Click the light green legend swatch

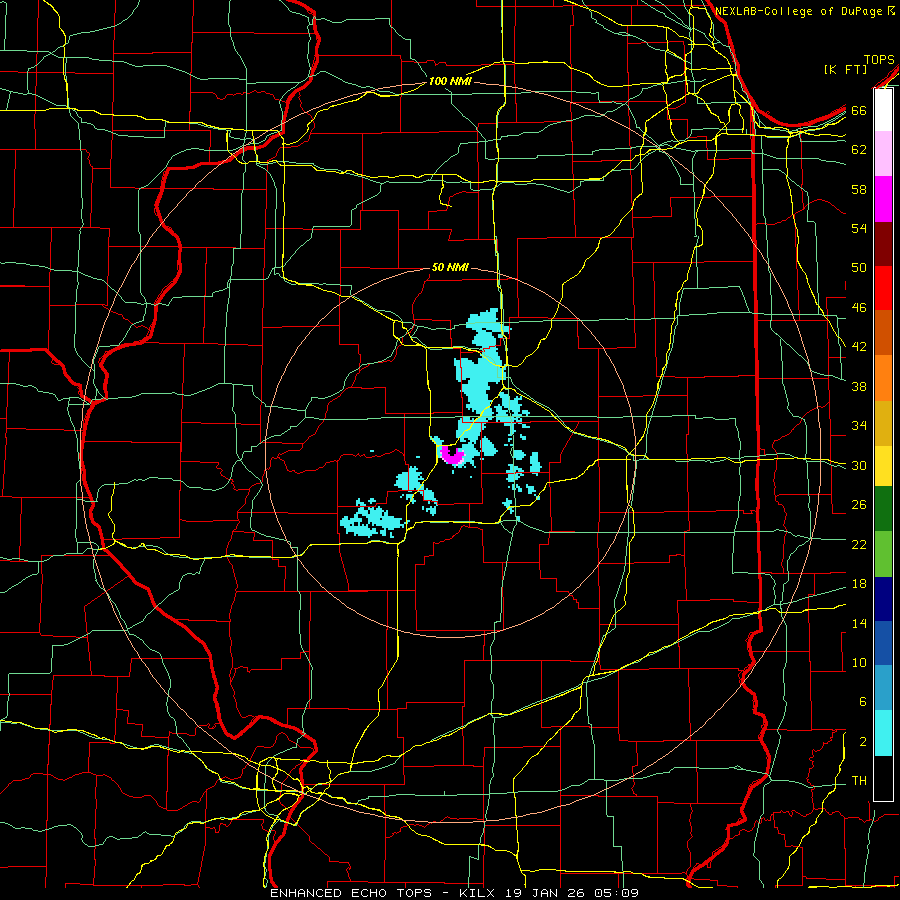[883, 553]
